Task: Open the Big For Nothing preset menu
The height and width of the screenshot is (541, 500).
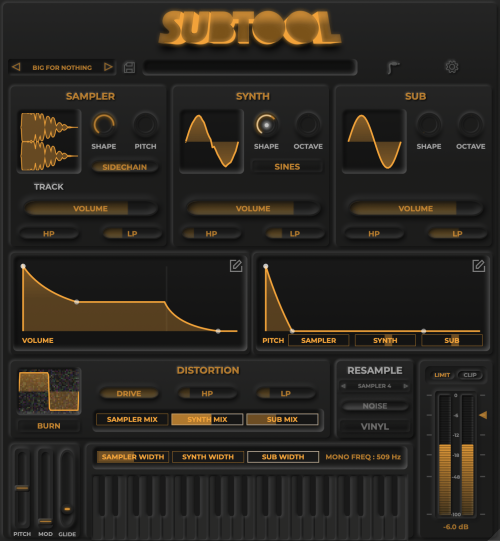Action: click(62, 67)
